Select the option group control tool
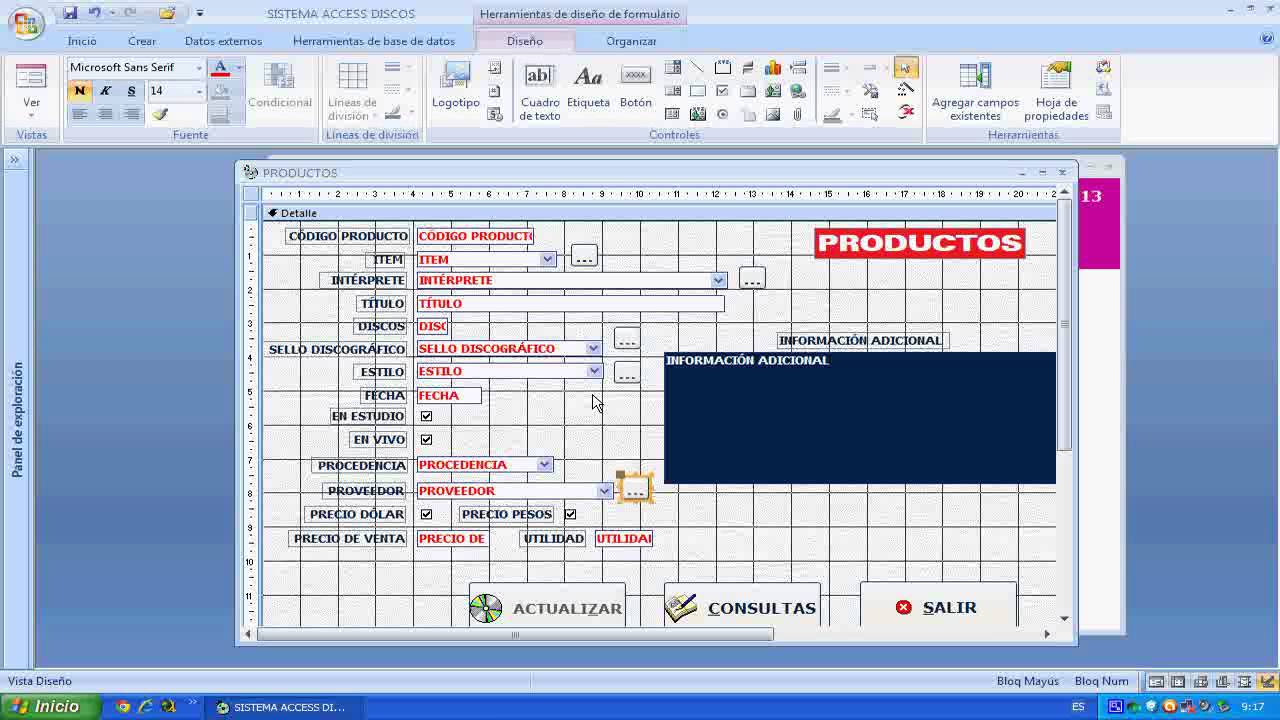This screenshot has width=1280, height=720. 722,67
